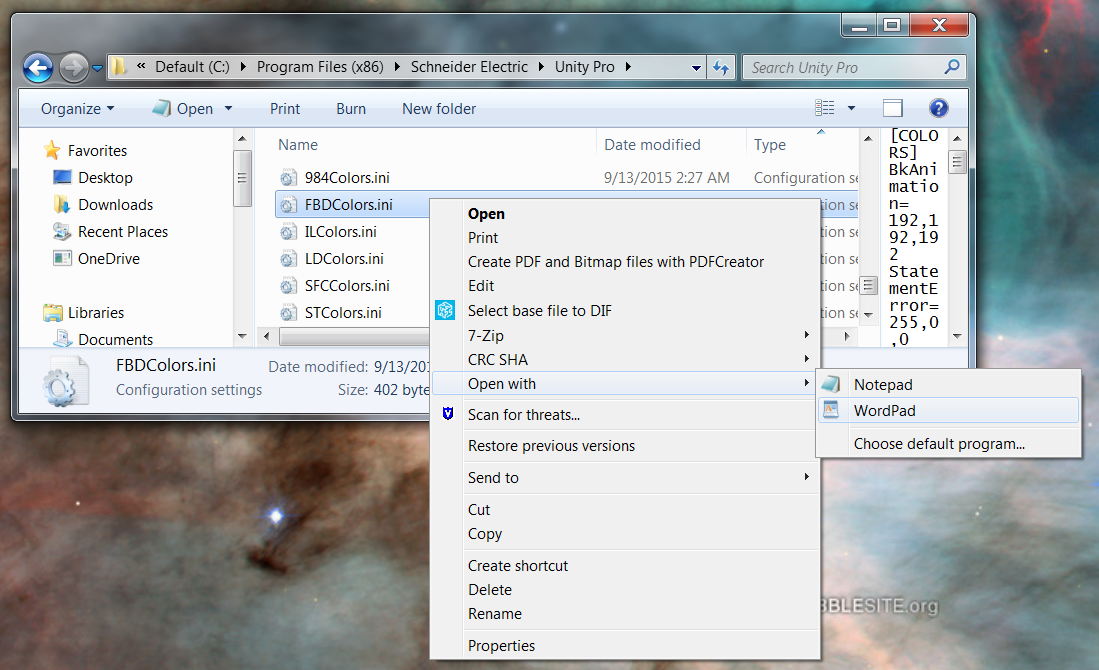Image resolution: width=1099 pixels, height=670 pixels.
Task: Click Schneider Electric in address path
Action: click(469, 67)
